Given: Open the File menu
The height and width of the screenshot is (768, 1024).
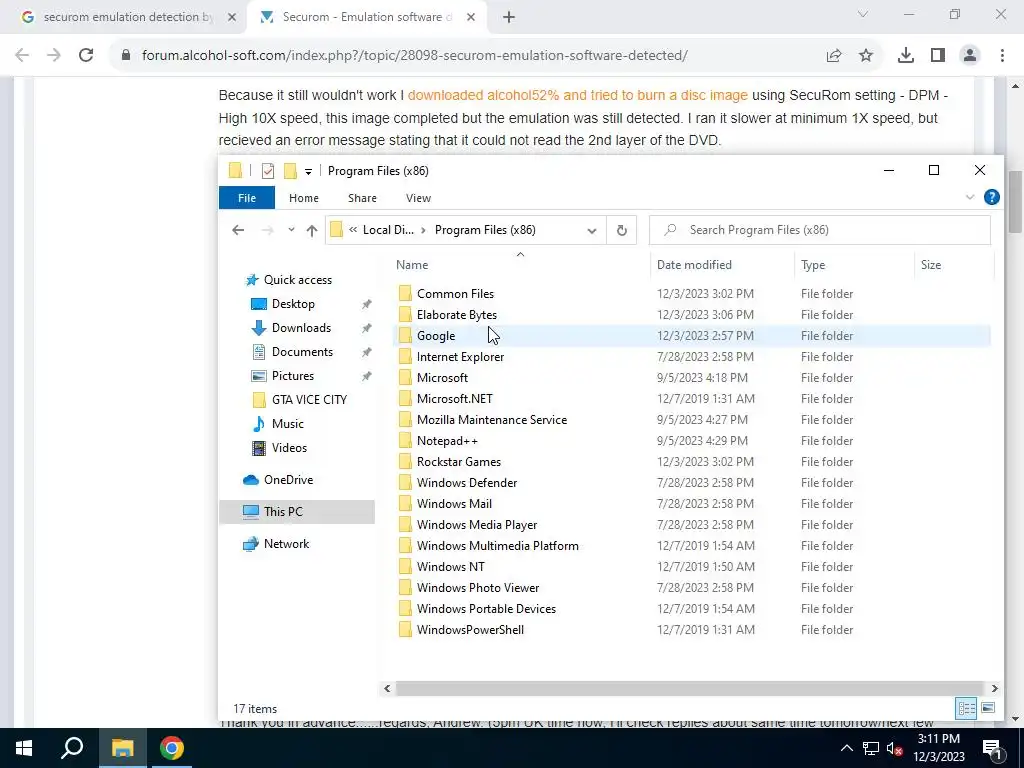Looking at the screenshot, I should coord(247,198).
